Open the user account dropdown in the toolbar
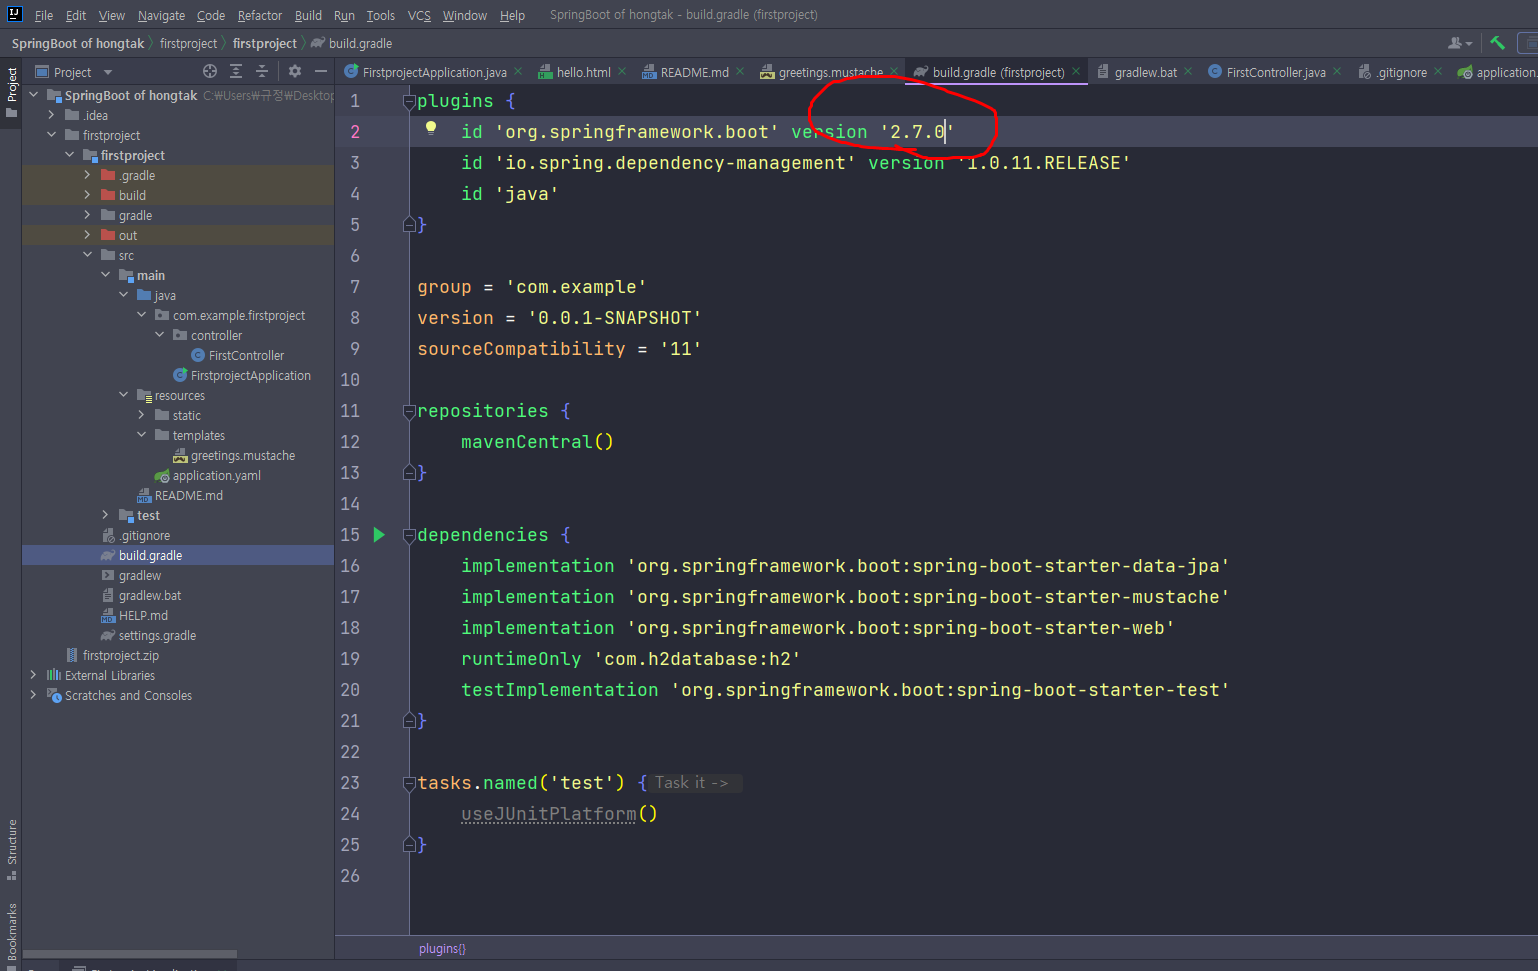The image size is (1538, 971). coord(1460,43)
